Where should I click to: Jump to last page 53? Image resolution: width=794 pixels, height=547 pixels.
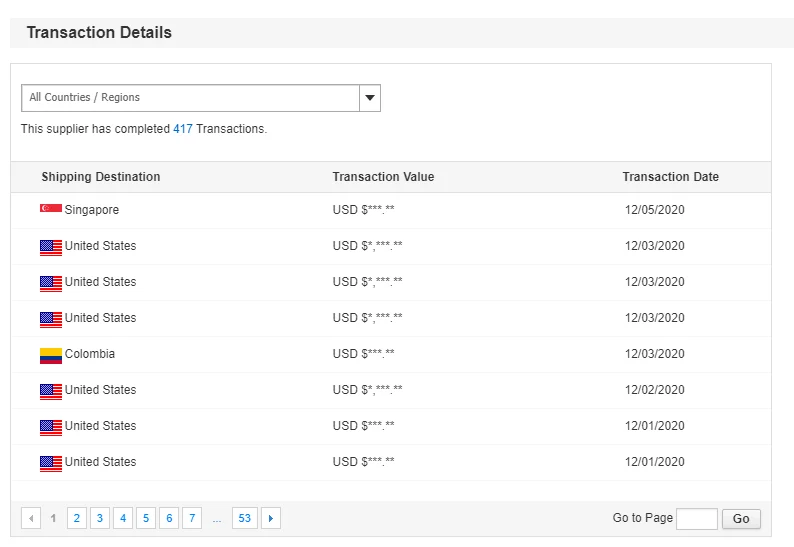coord(244,518)
